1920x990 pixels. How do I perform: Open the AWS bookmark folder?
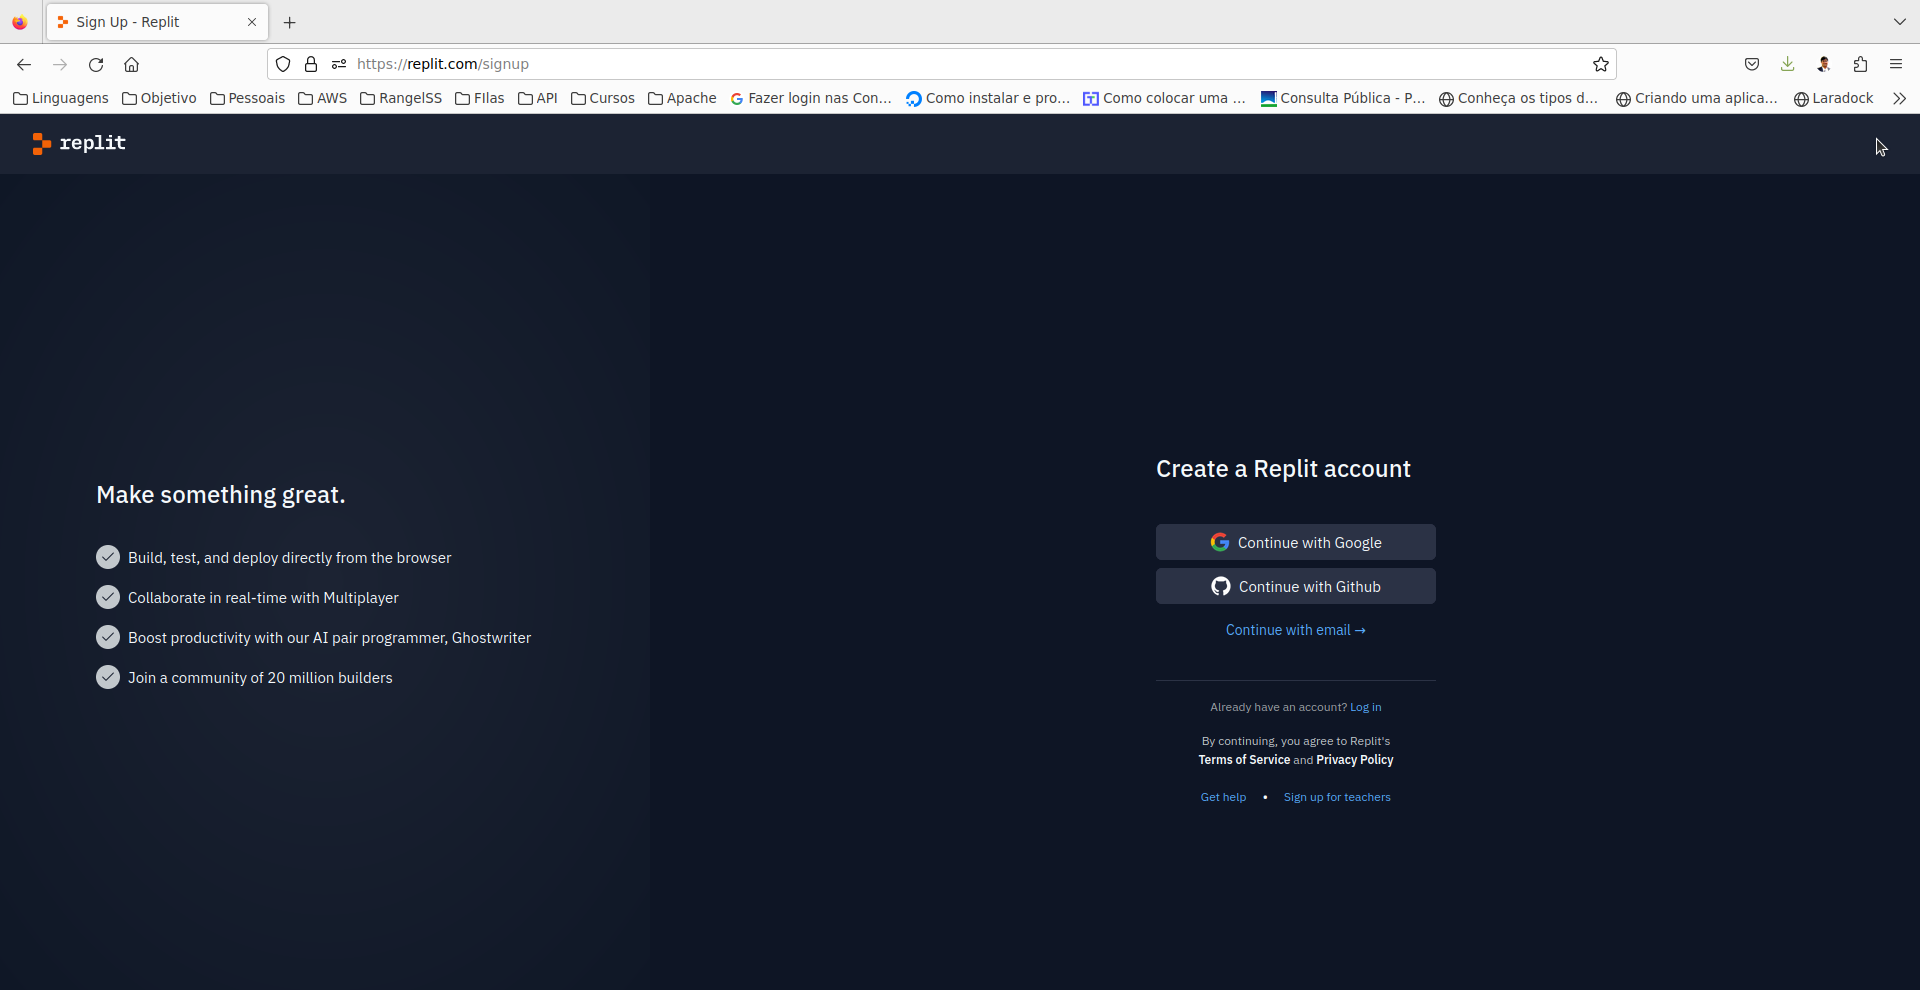(x=322, y=98)
